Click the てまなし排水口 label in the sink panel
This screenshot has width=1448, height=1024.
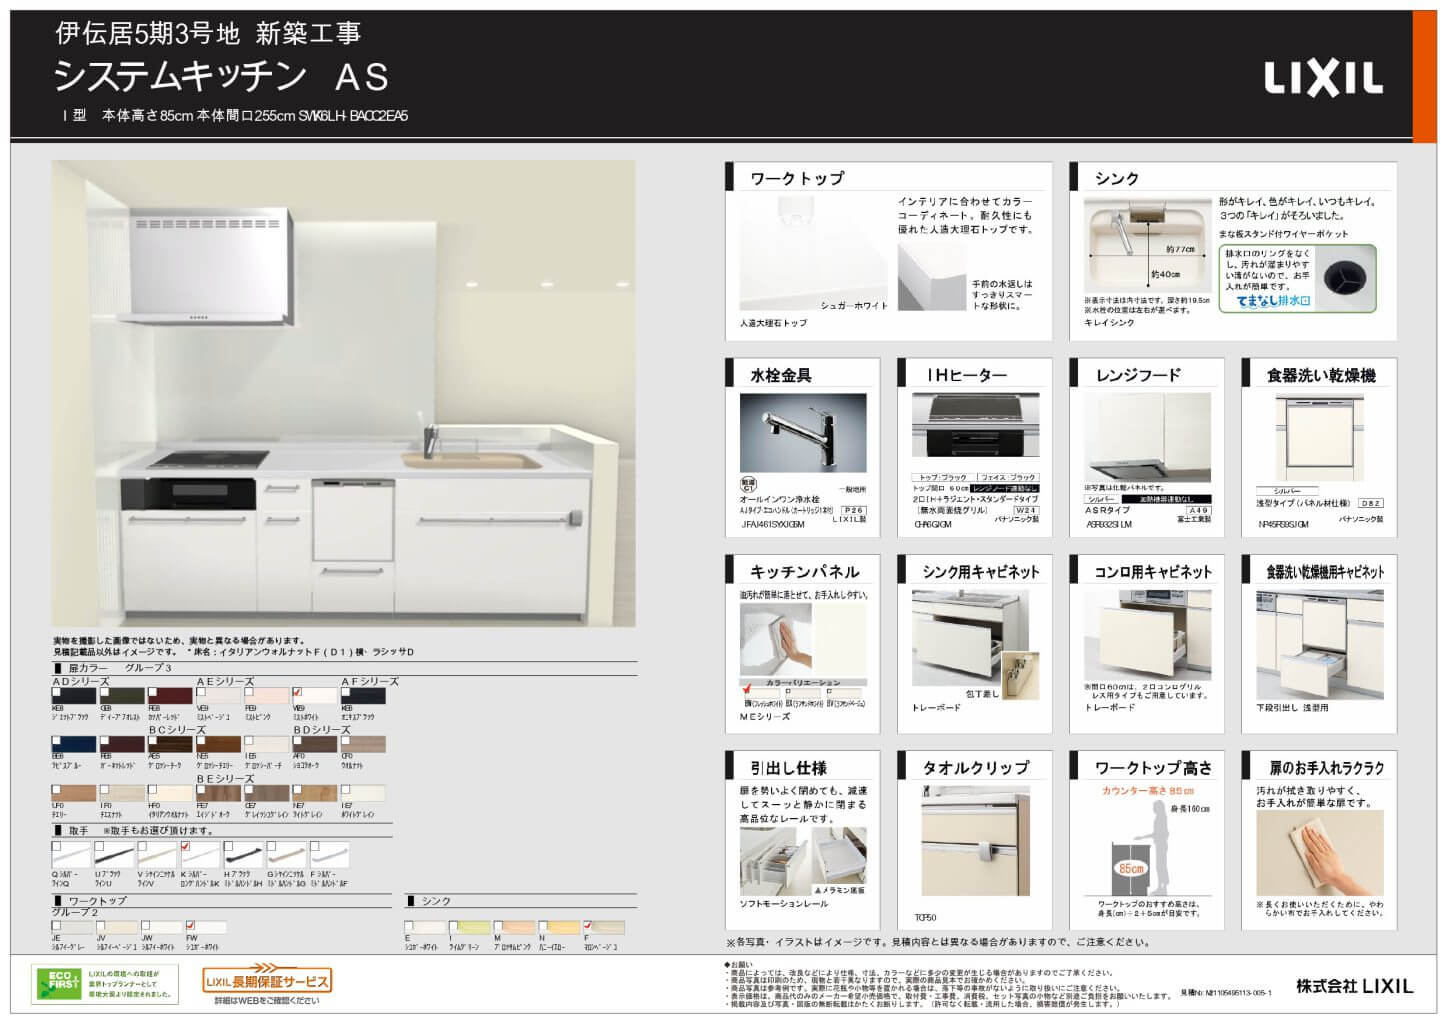1273,300
